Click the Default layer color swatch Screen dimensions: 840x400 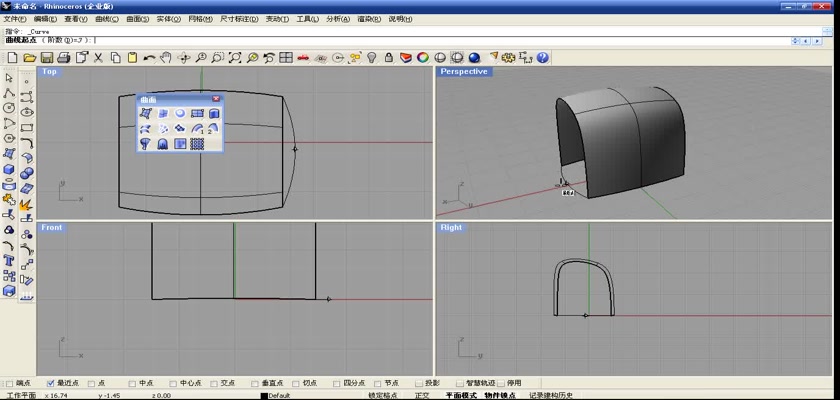(265, 395)
